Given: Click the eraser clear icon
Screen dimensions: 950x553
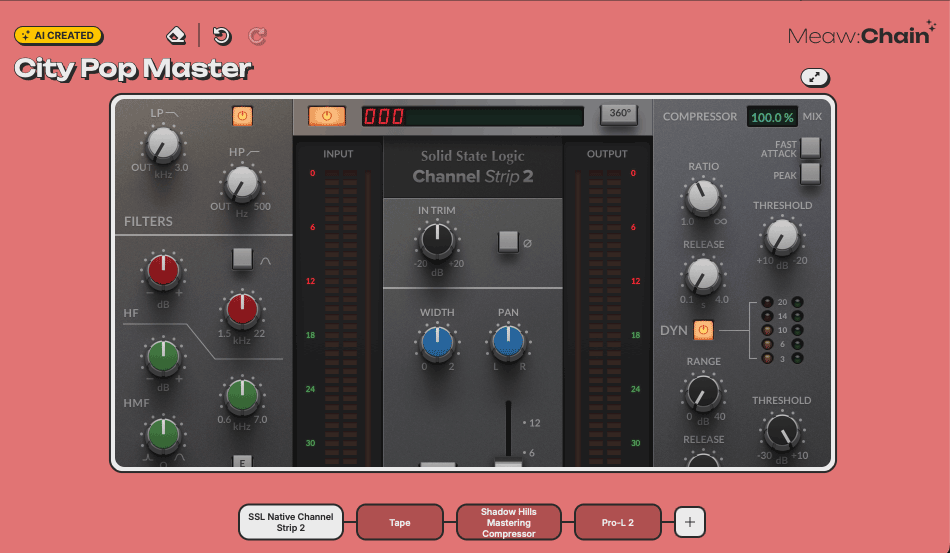Looking at the screenshot, I should [176, 36].
